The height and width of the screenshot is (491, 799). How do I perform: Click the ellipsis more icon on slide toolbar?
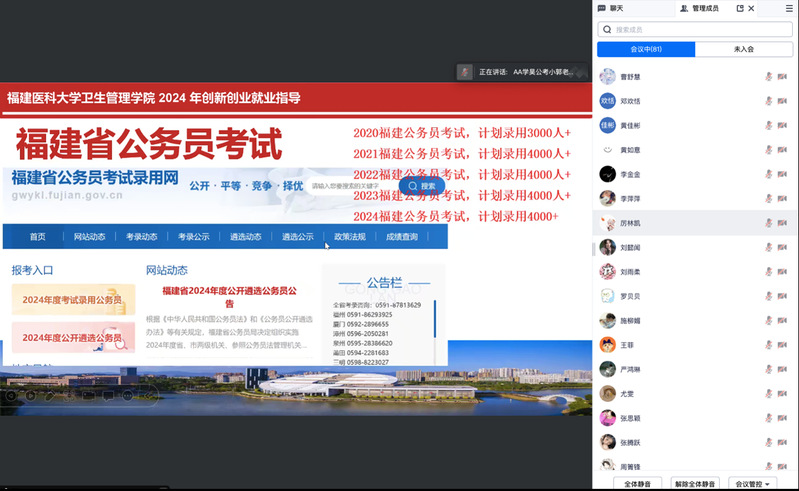pyautogui.click(x=126, y=395)
